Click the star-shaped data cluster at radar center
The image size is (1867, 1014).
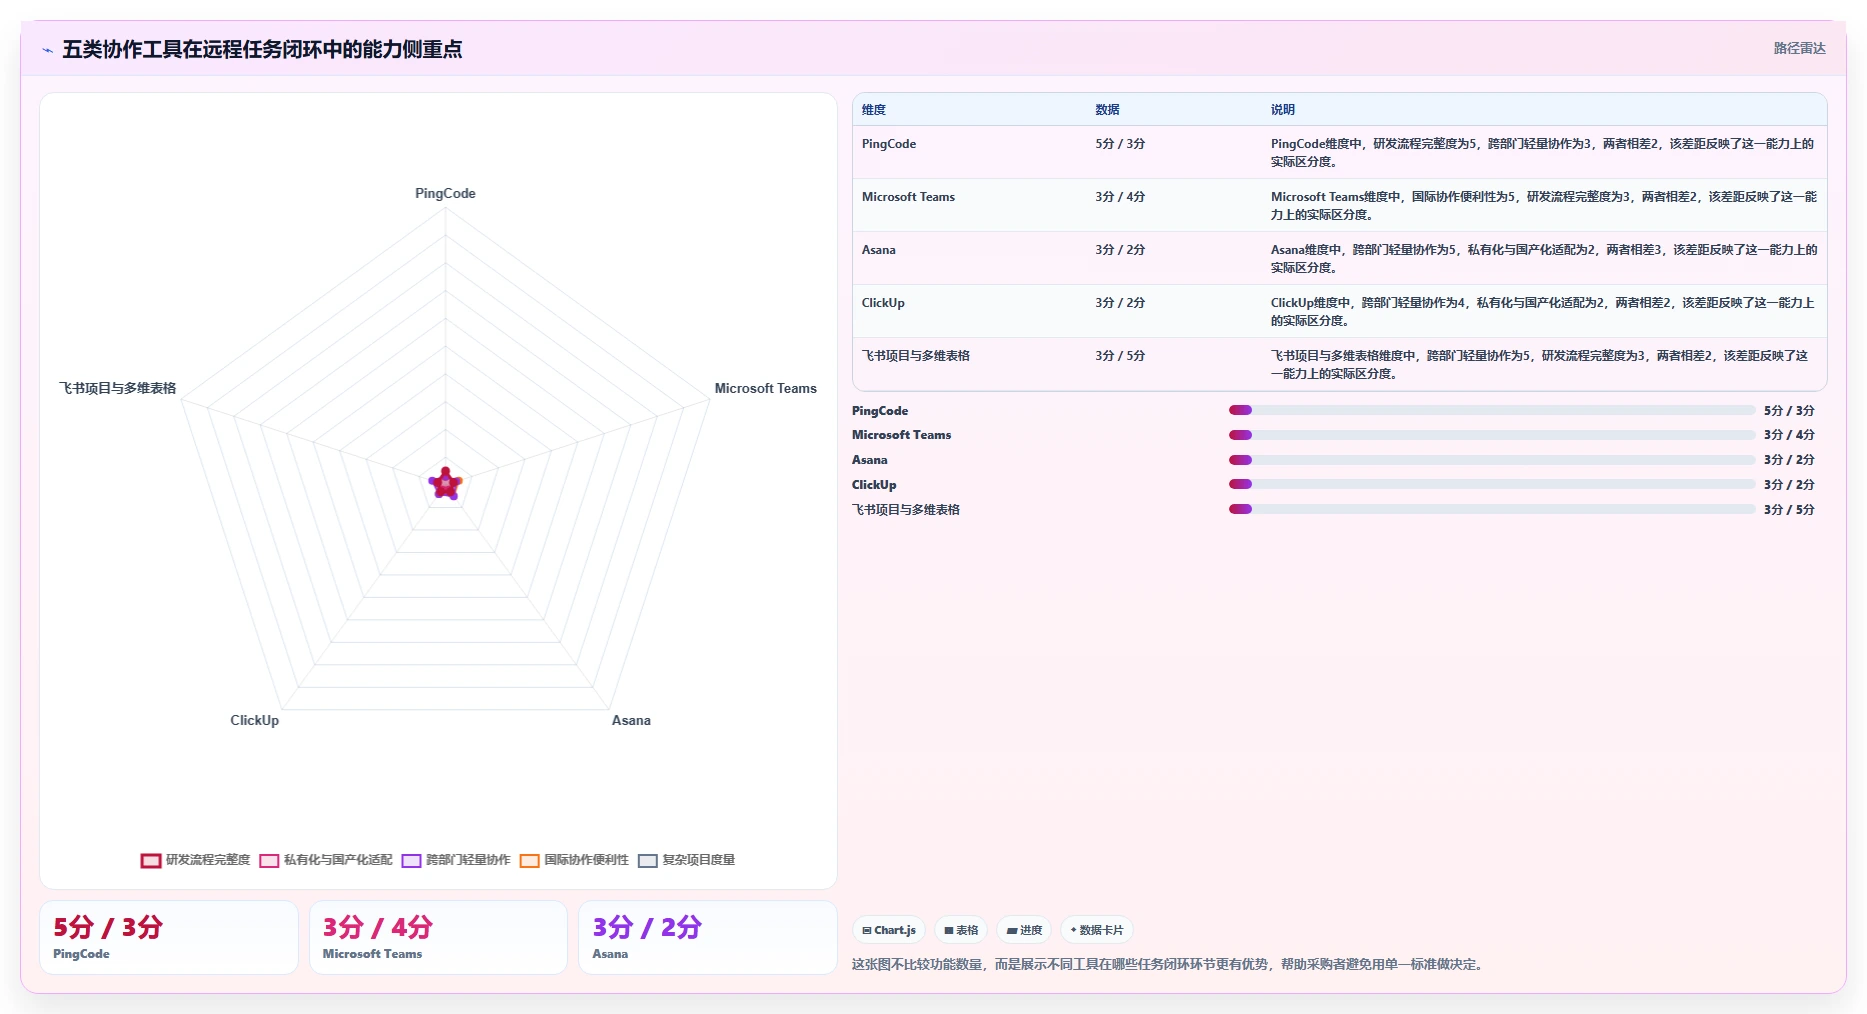pyautogui.click(x=445, y=483)
